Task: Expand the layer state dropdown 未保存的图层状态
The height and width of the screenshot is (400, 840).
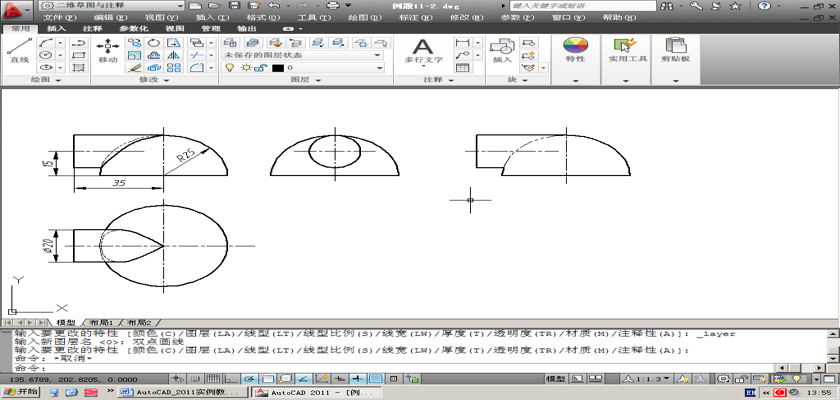Action: point(378,56)
